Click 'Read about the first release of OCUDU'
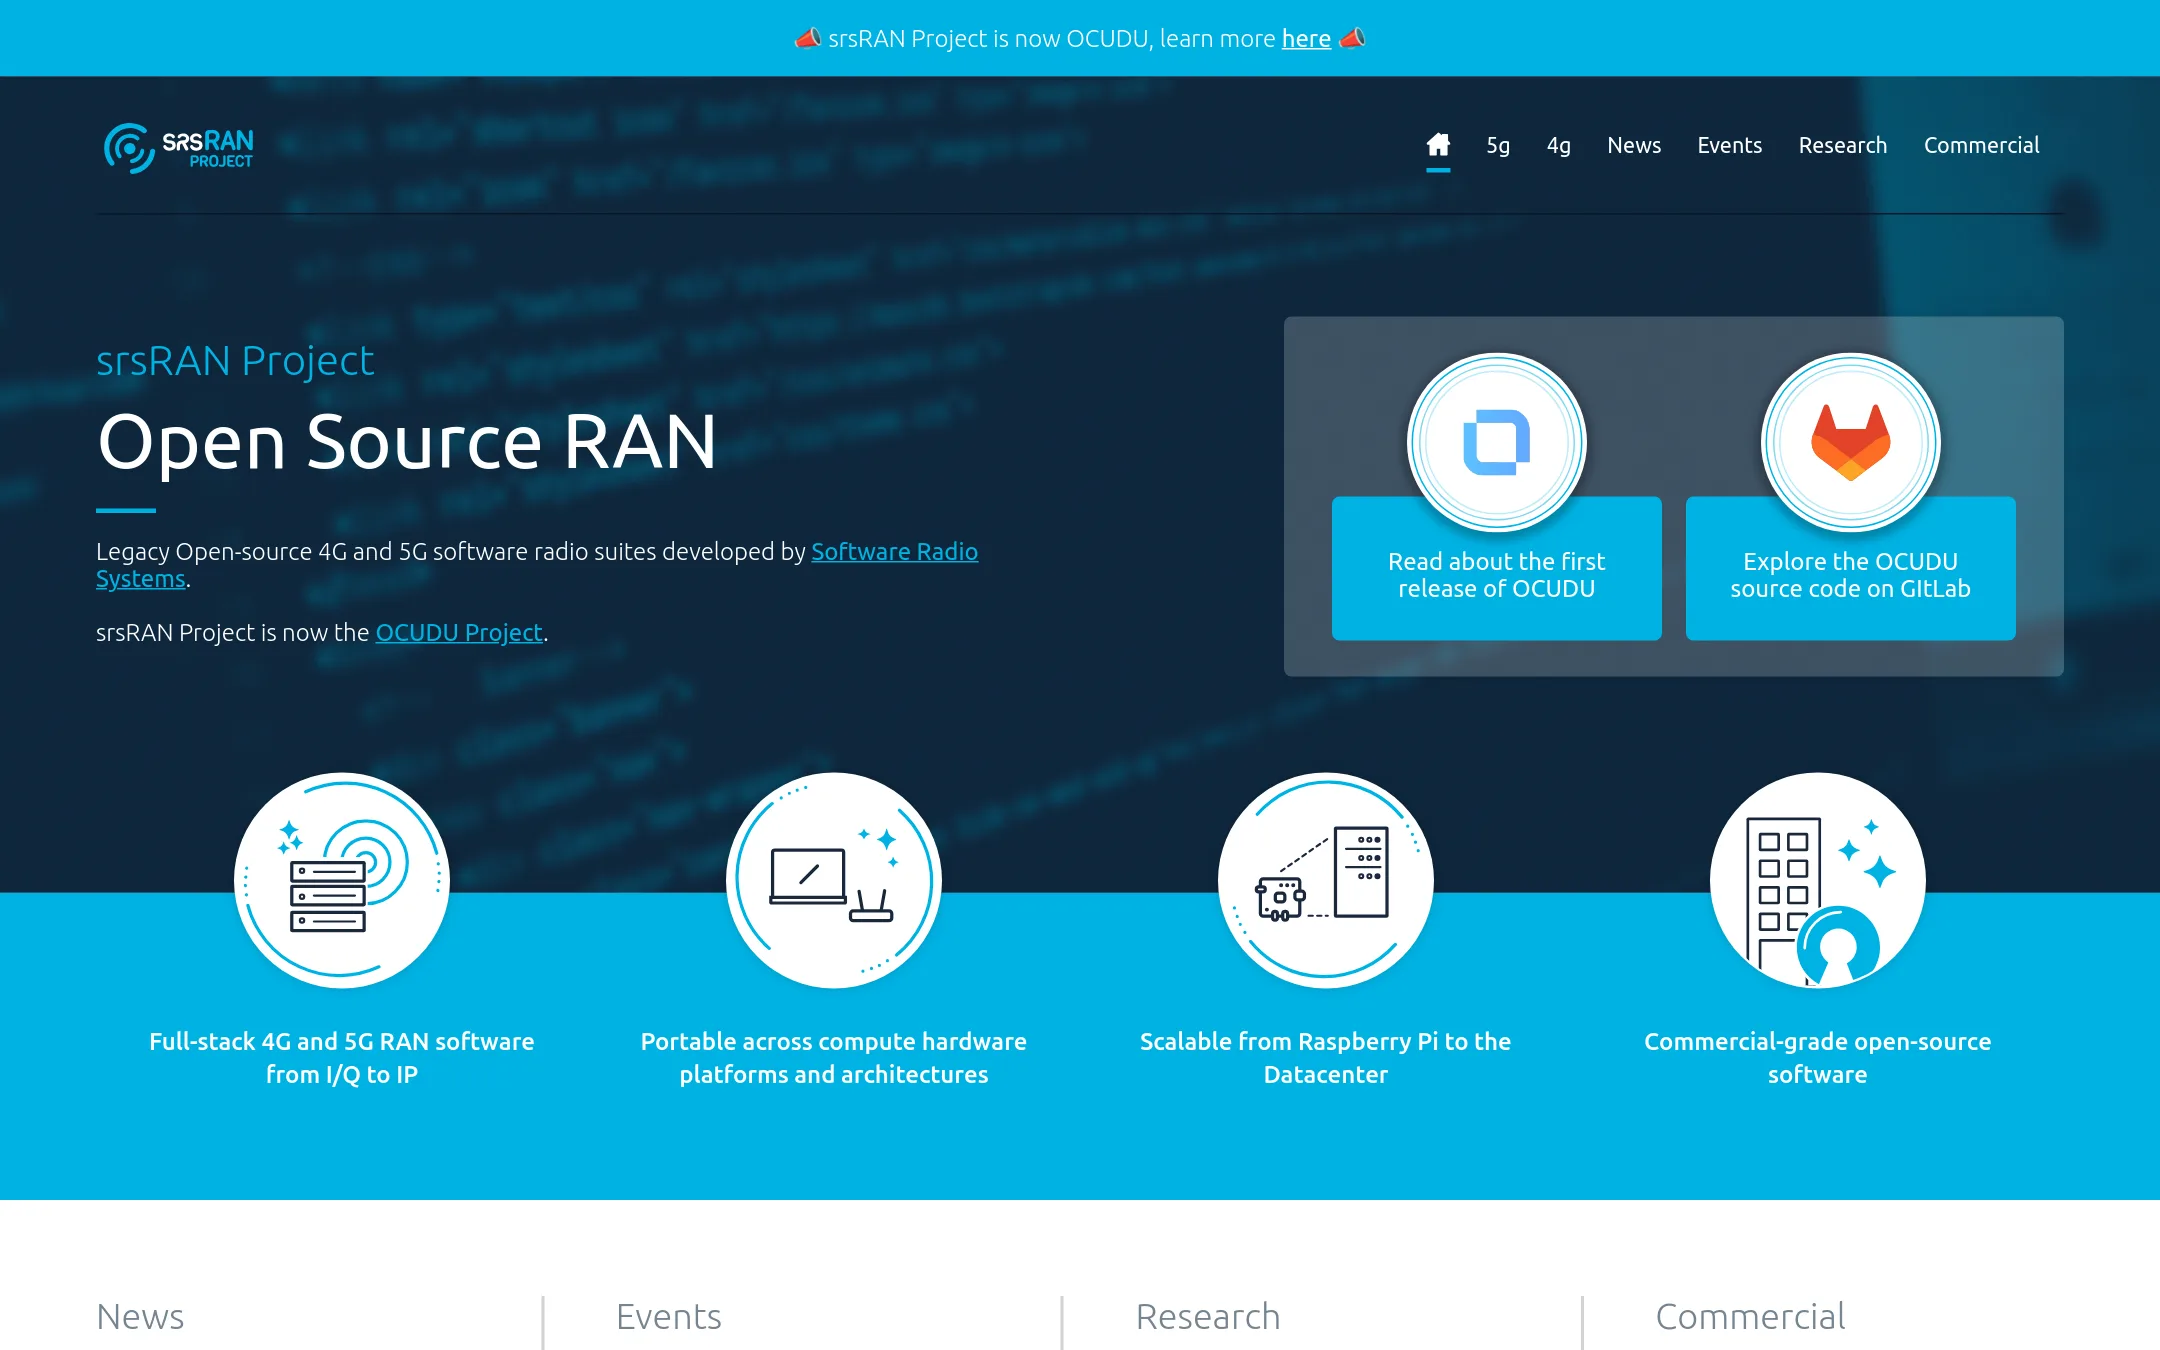2160x1350 pixels. (x=1497, y=575)
